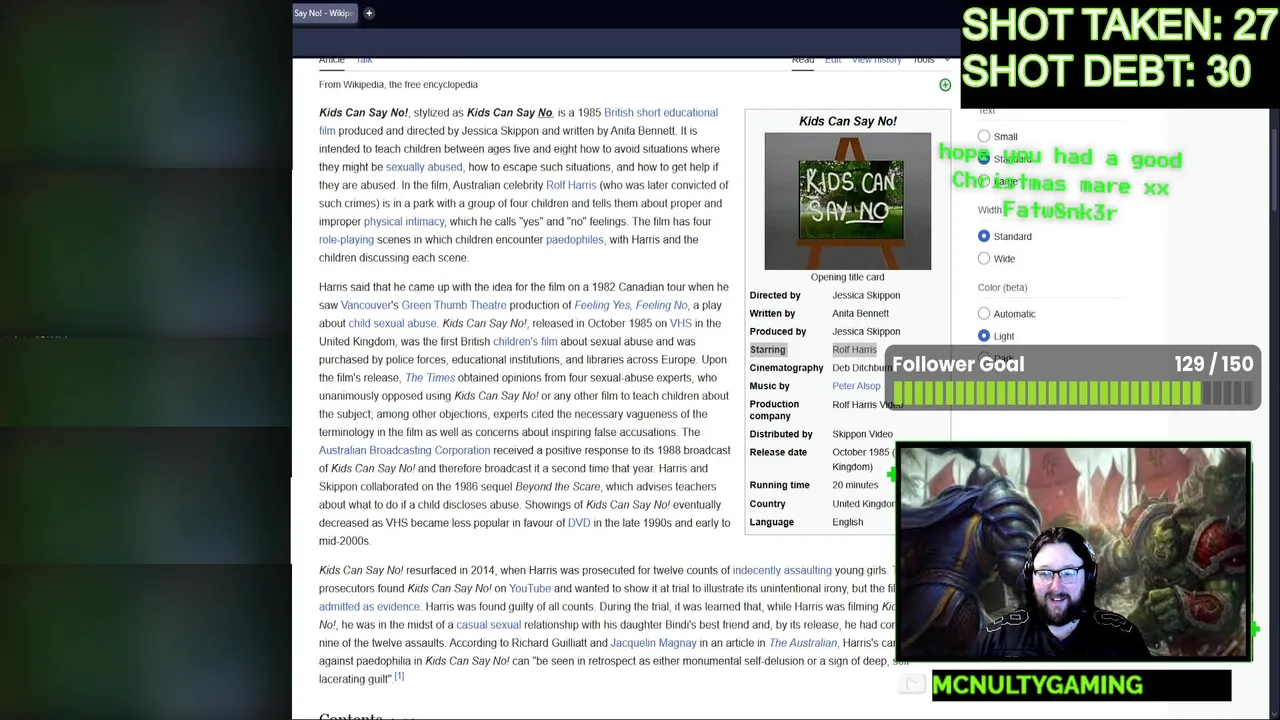Image resolution: width=1280 pixels, height=720 pixels.
Task: Open the 'British' link
Action: click(x=618, y=113)
